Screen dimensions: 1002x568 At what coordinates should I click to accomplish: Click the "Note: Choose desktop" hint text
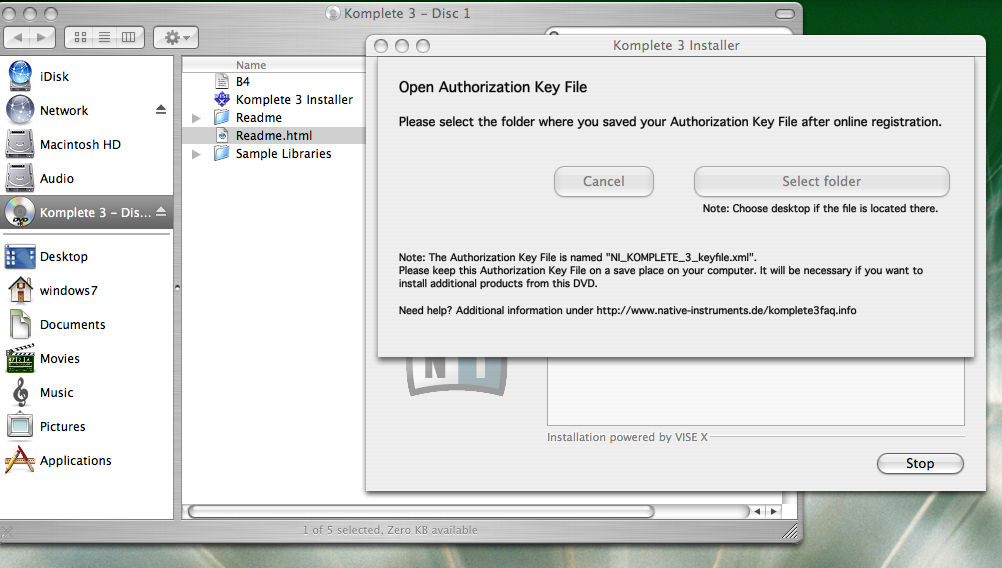[820, 208]
